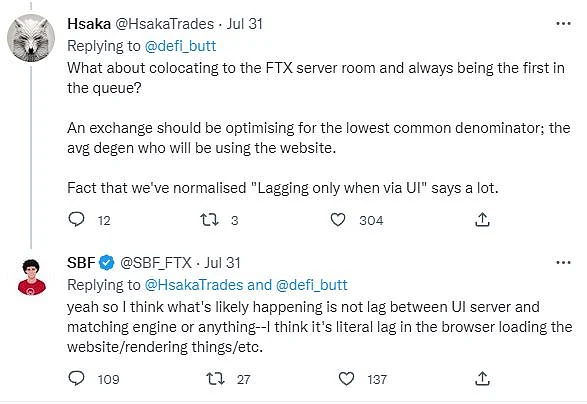
Task: Retweet SBF's tweet about browser lag
Action: [x=216, y=379]
